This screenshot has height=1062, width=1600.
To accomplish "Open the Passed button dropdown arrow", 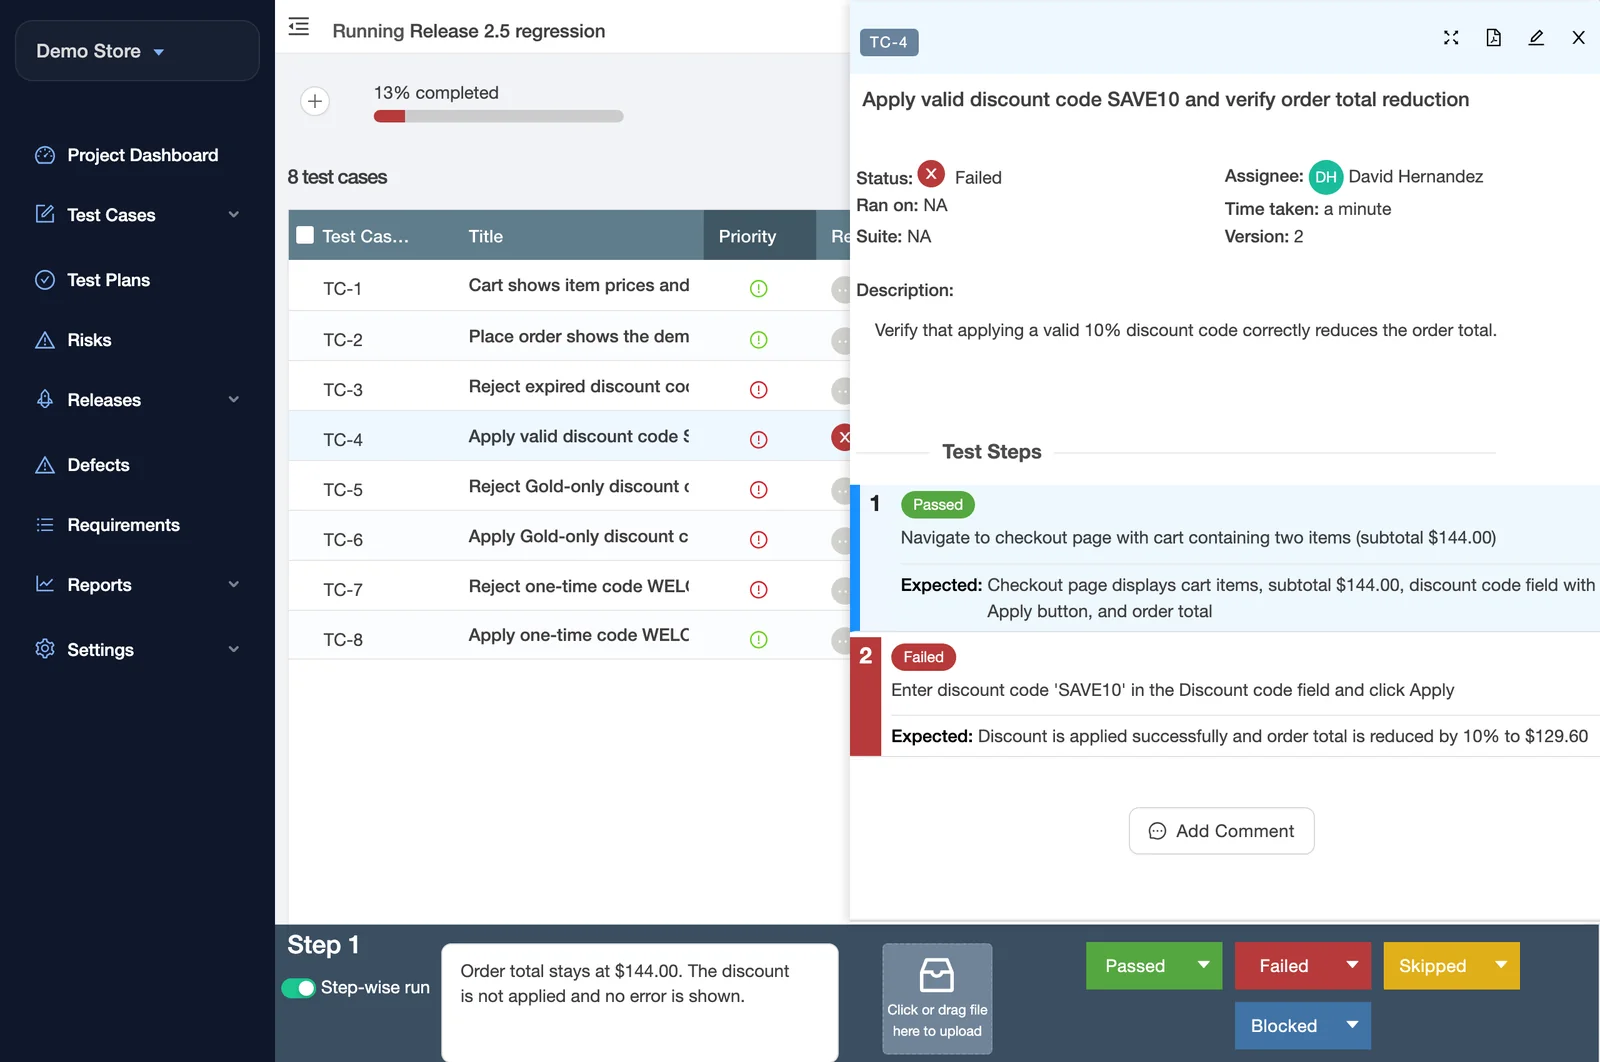I will point(1204,965).
